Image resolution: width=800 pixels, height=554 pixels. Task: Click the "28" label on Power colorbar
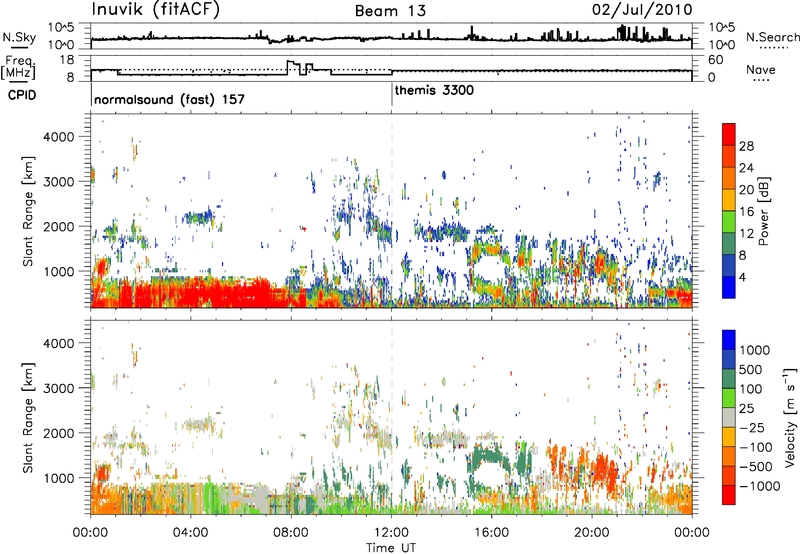(746, 146)
